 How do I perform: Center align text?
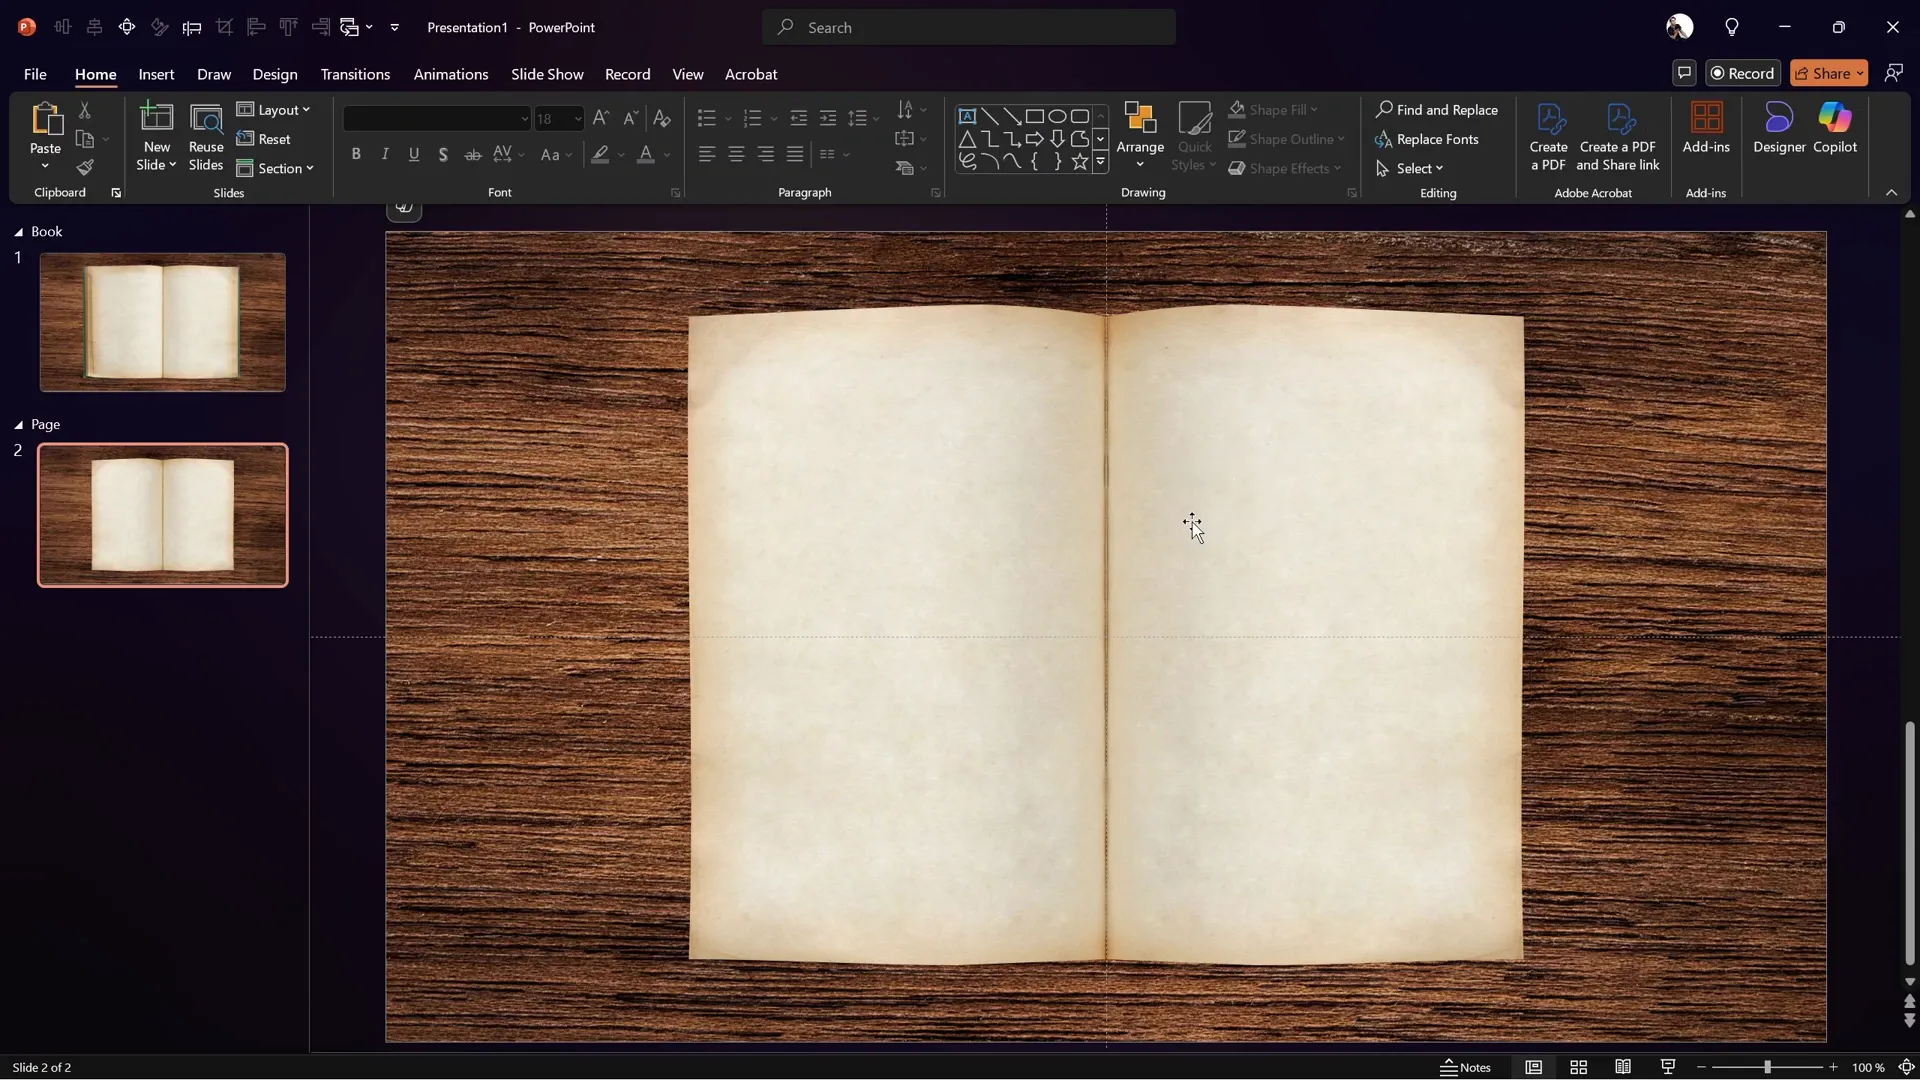736,154
